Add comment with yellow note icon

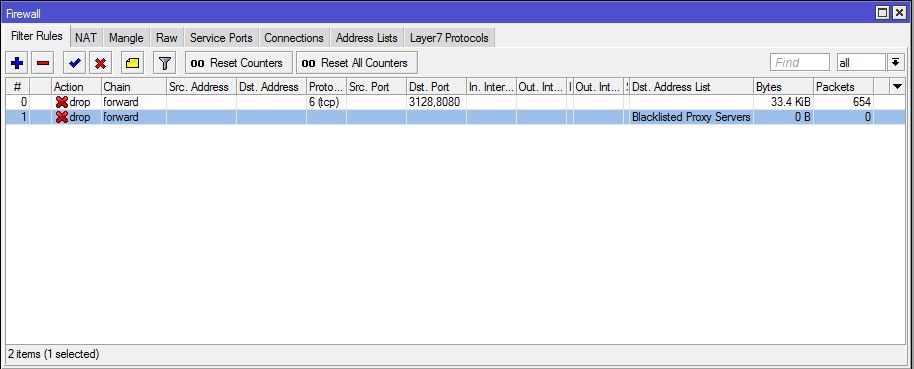tap(132, 63)
